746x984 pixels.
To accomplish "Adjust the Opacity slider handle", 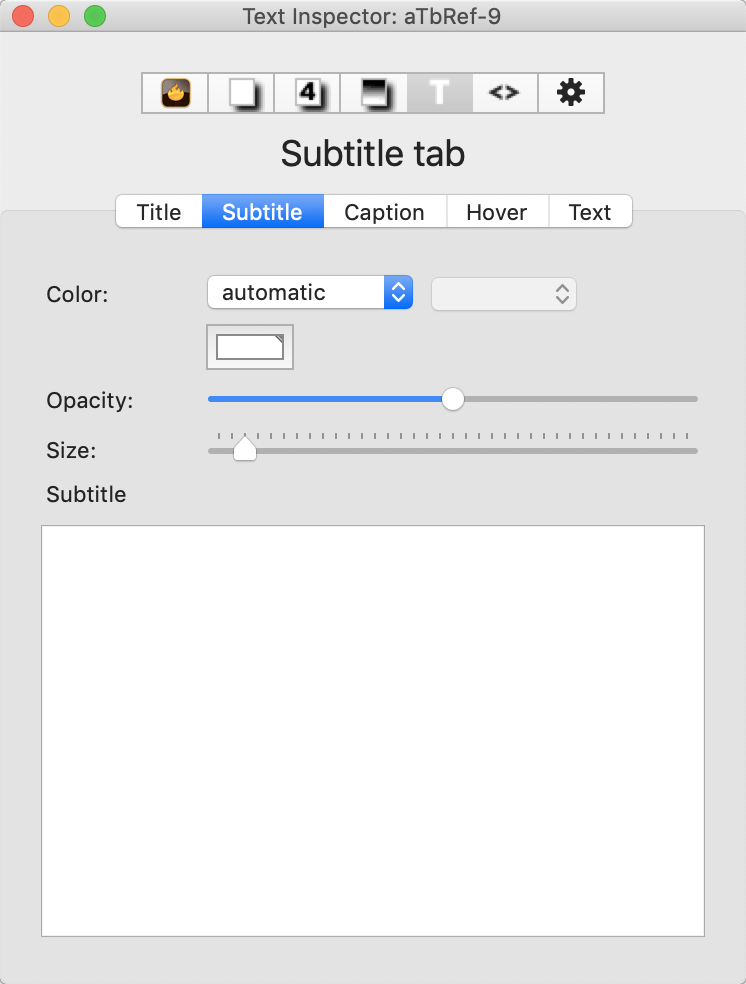I will point(452,399).
